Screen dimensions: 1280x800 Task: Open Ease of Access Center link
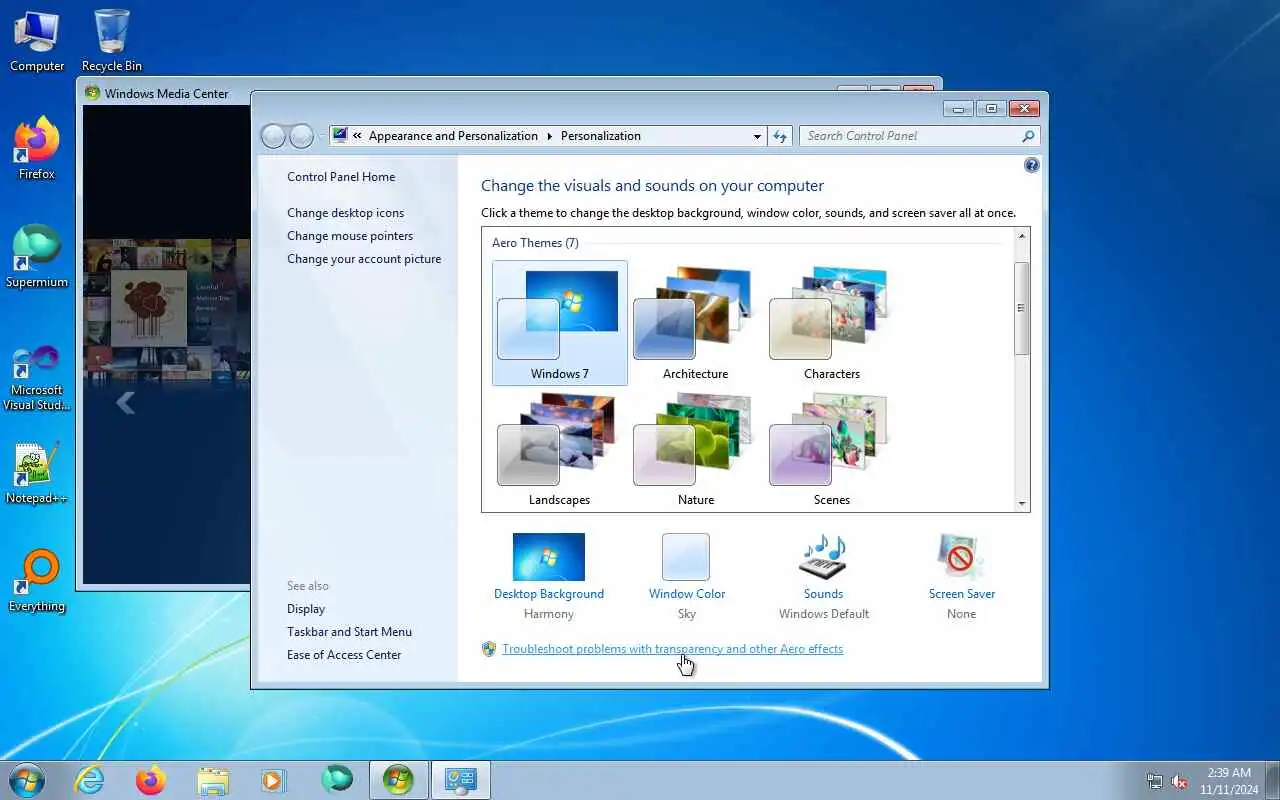344,655
